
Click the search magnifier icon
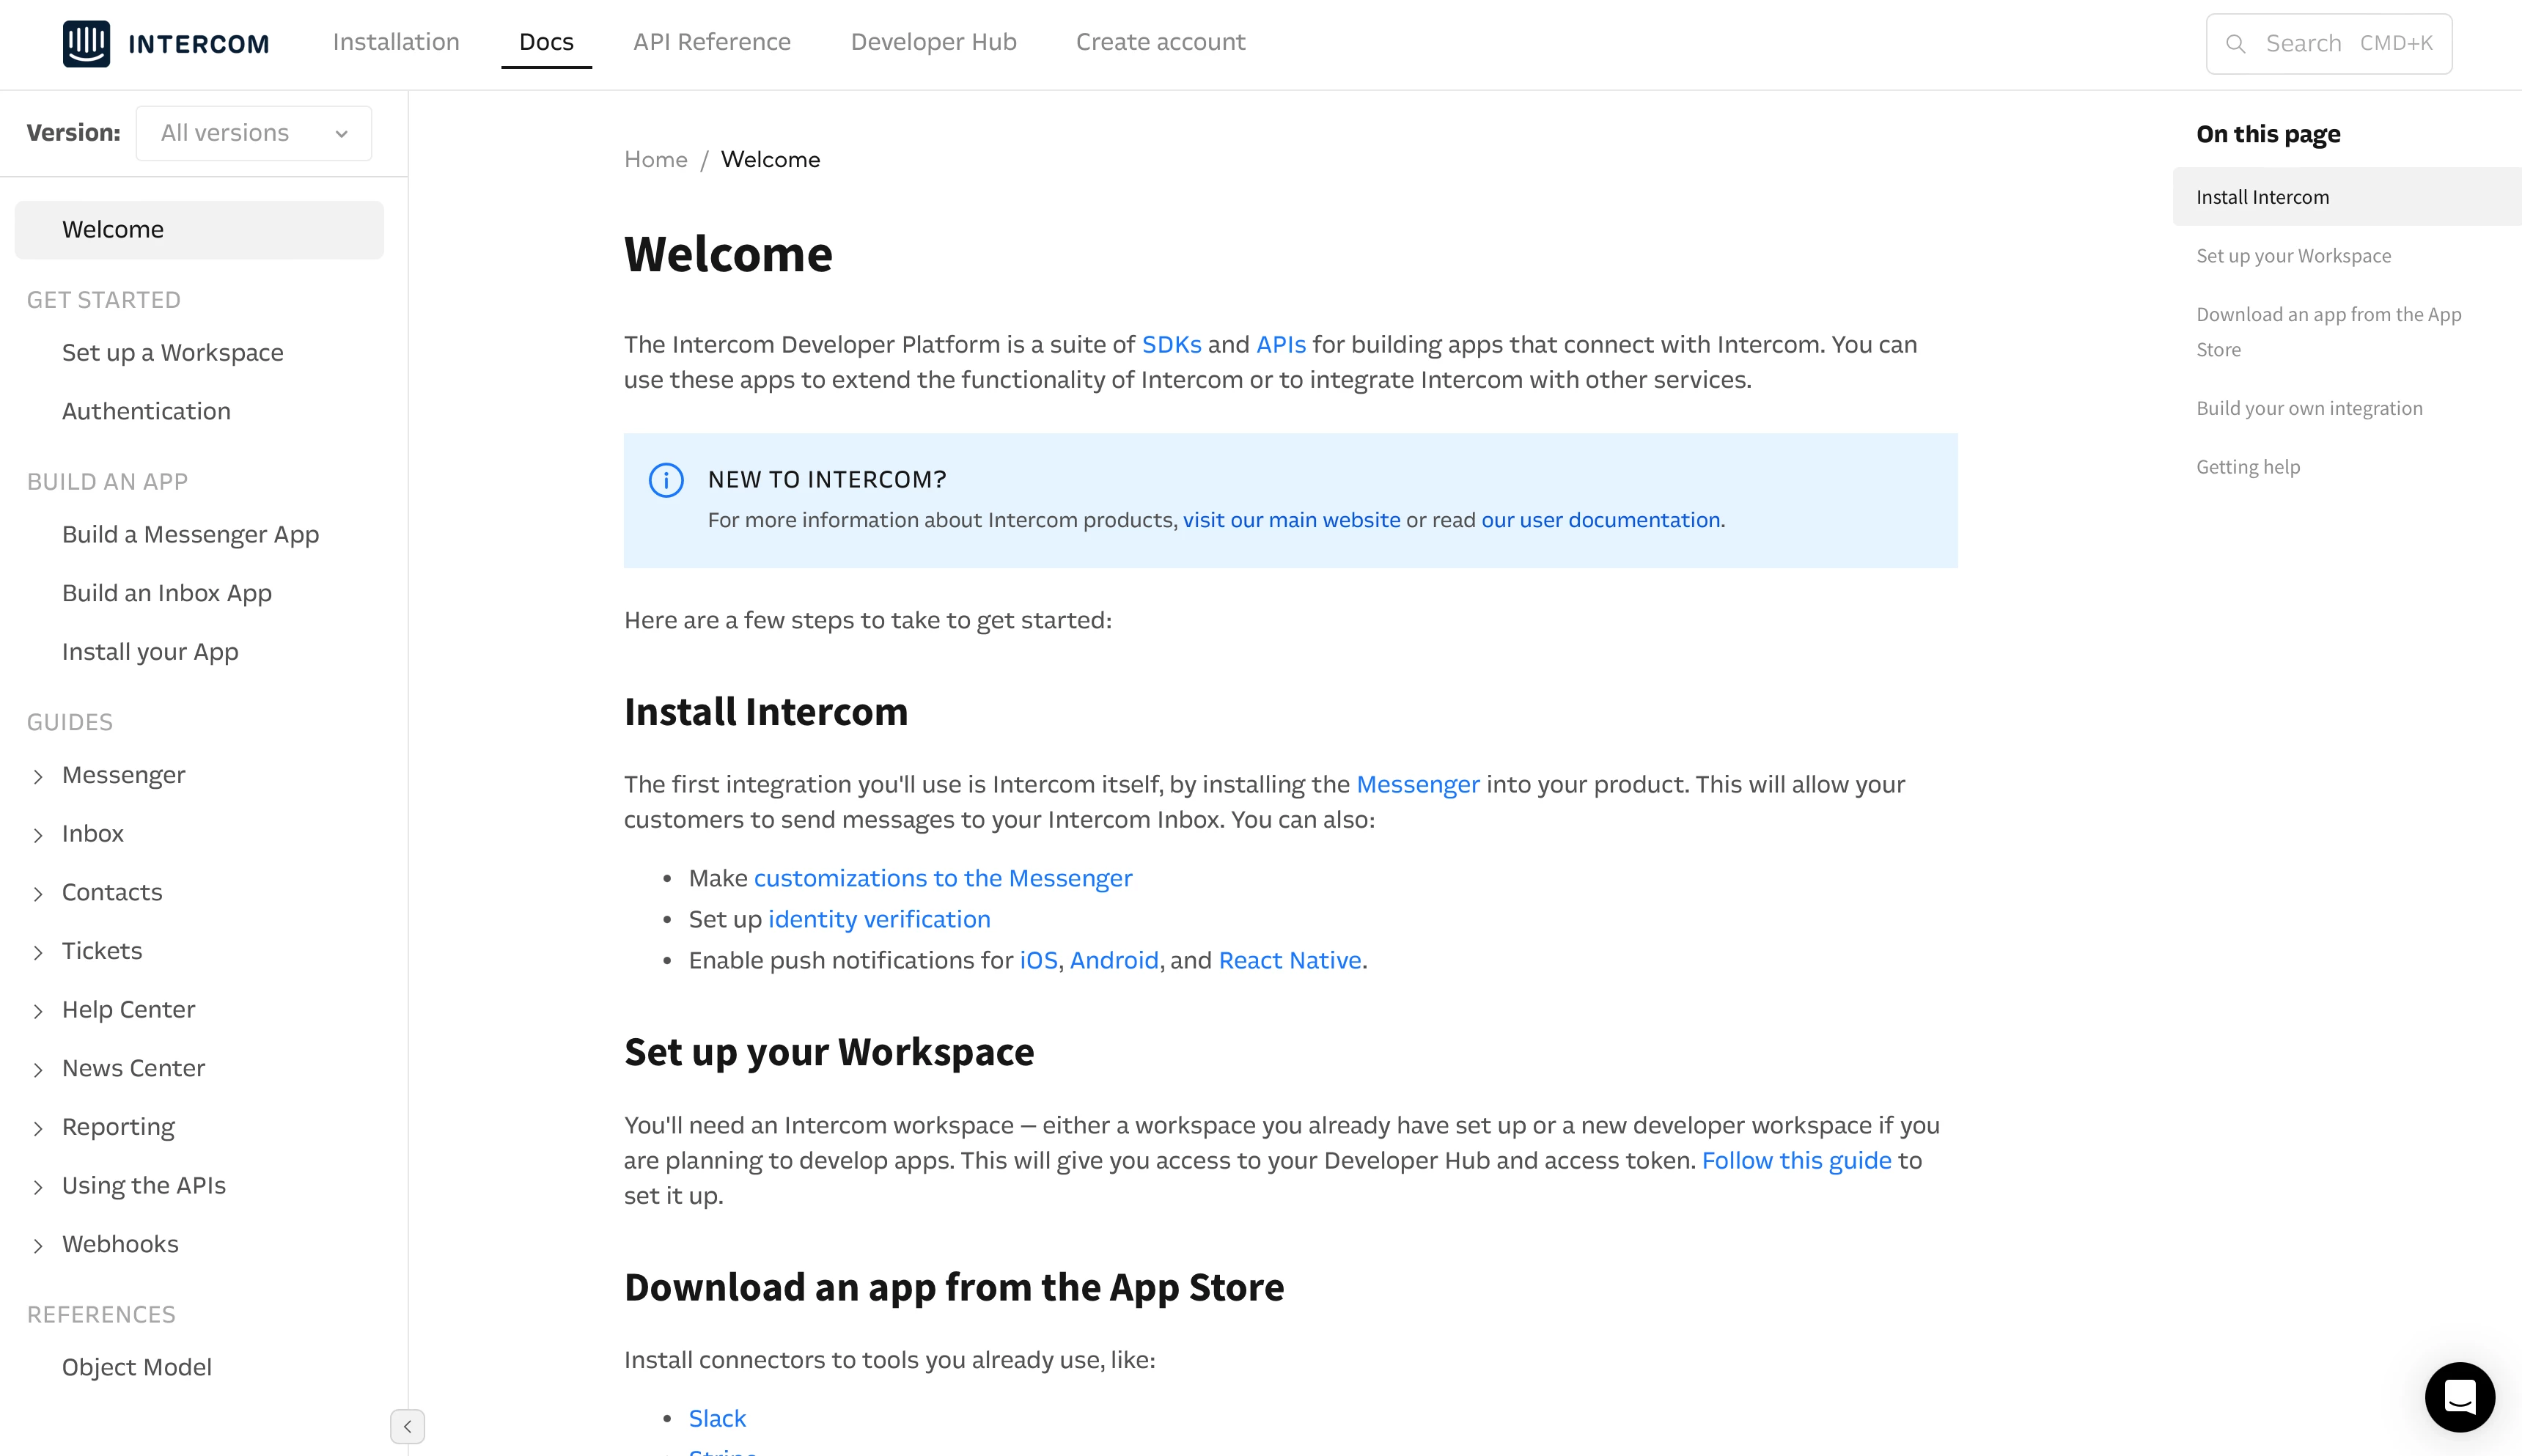(2235, 44)
